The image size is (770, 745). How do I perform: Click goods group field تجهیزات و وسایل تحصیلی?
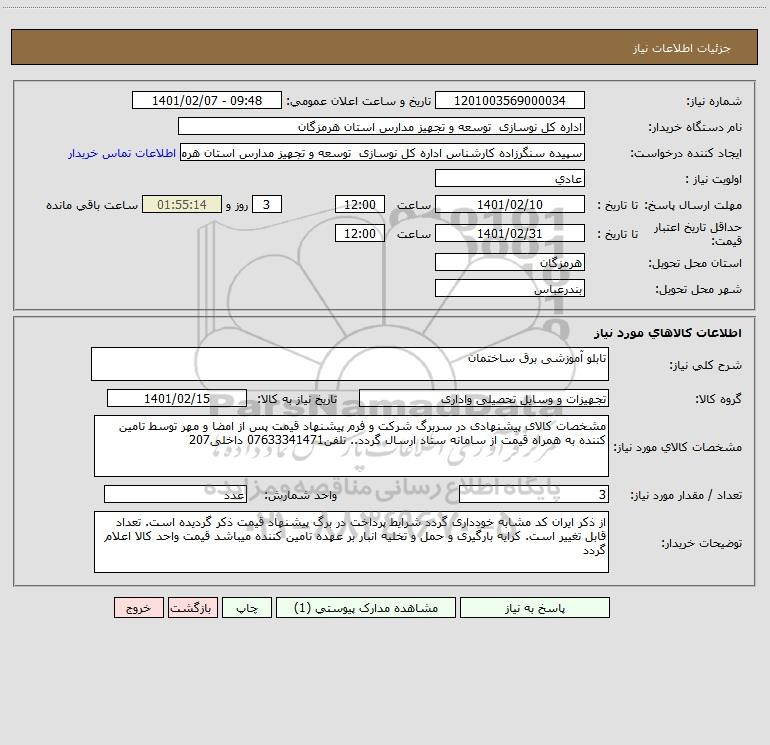tap(484, 398)
